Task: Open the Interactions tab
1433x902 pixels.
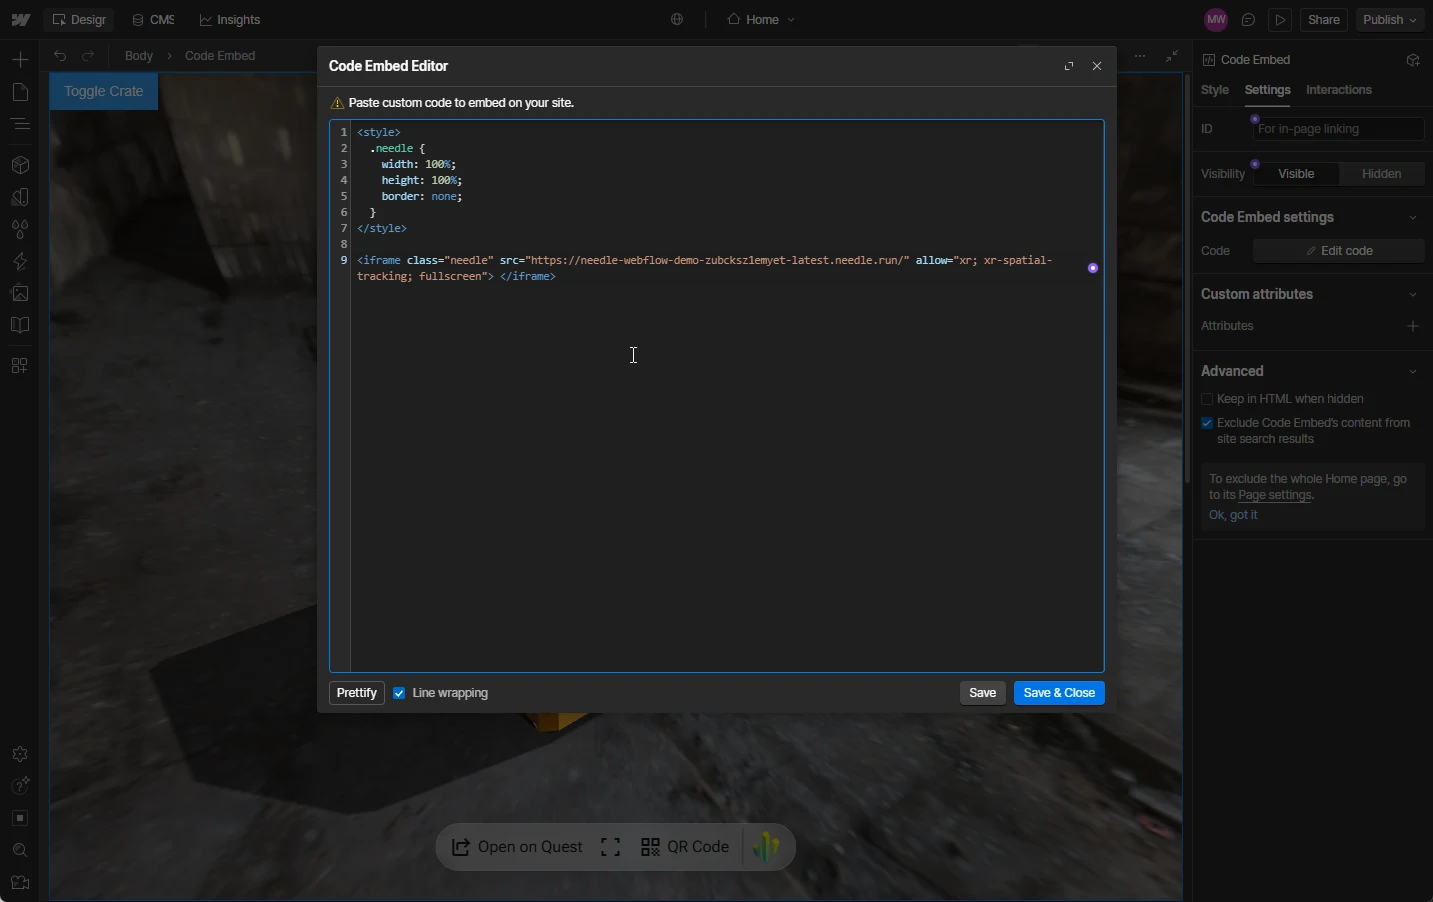Action: pyautogui.click(x=1339, y=90)
